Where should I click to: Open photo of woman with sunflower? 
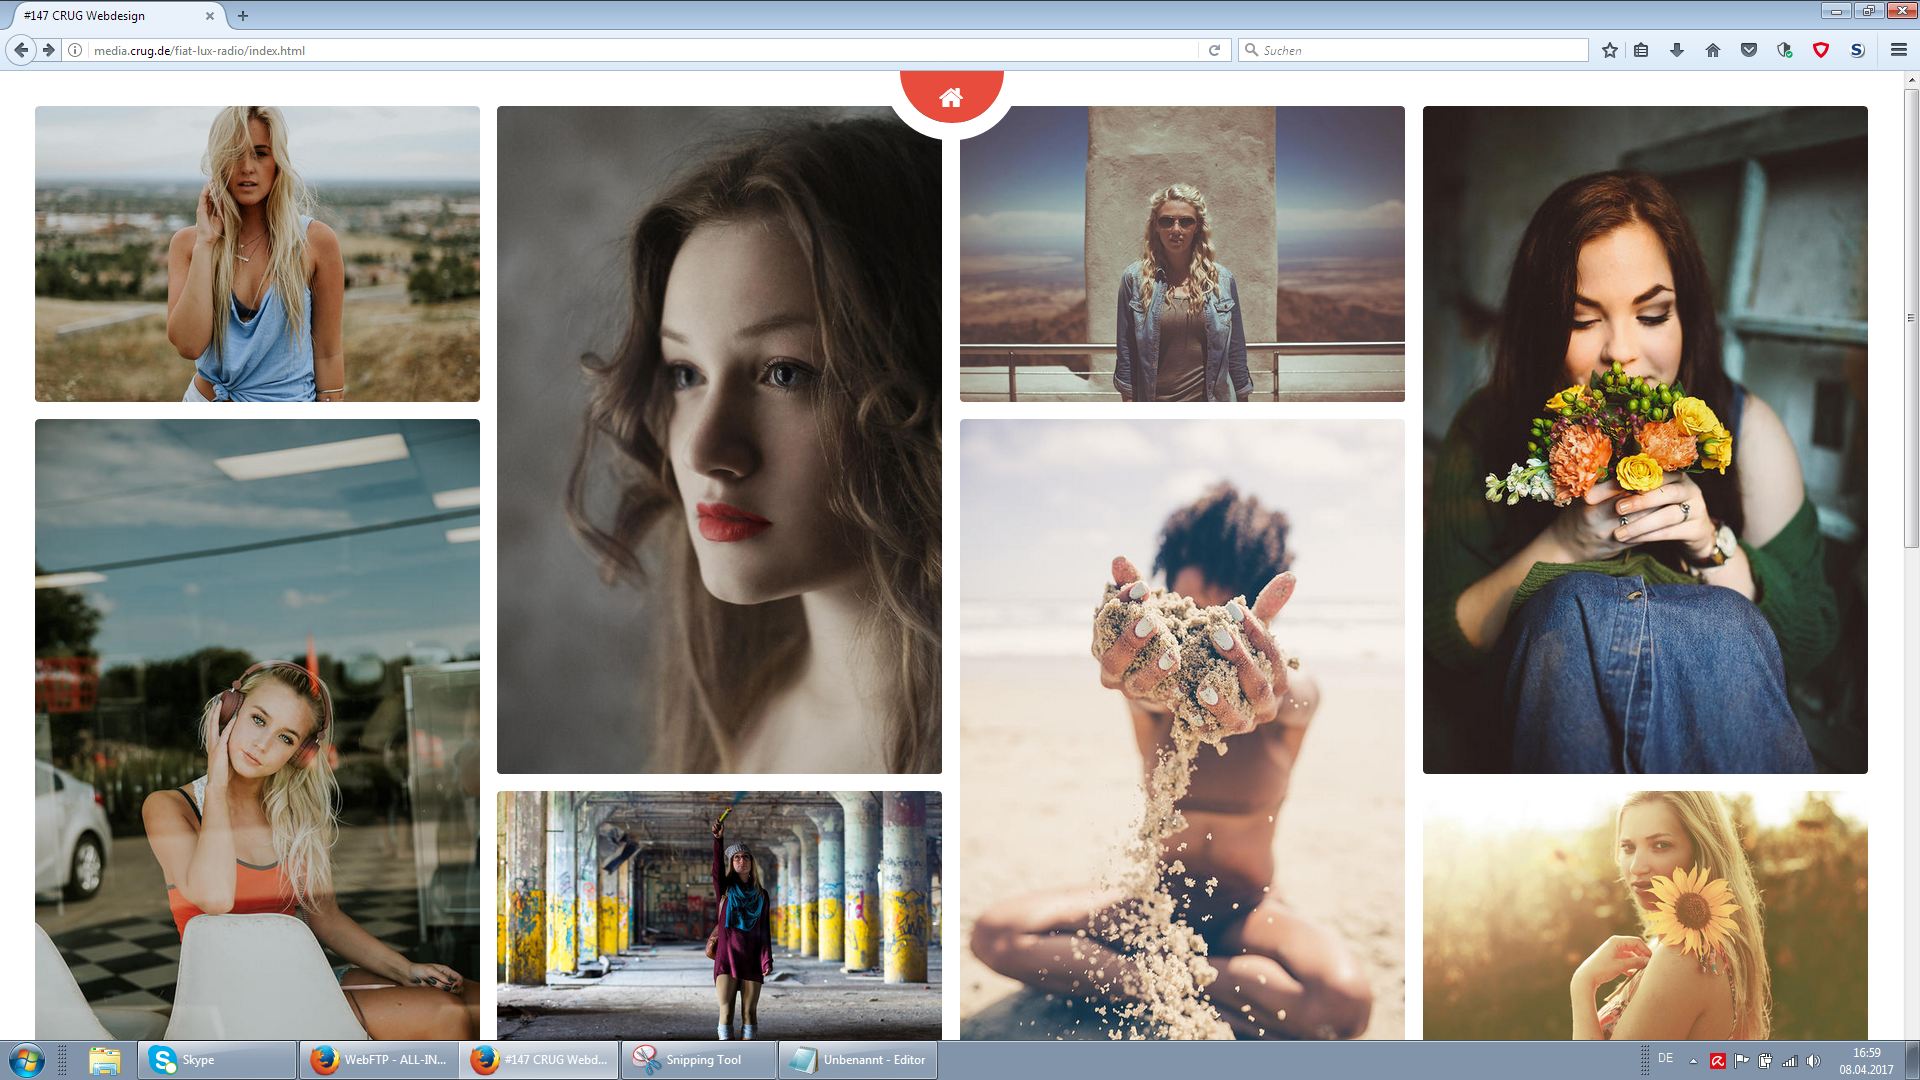point(1645,916)
